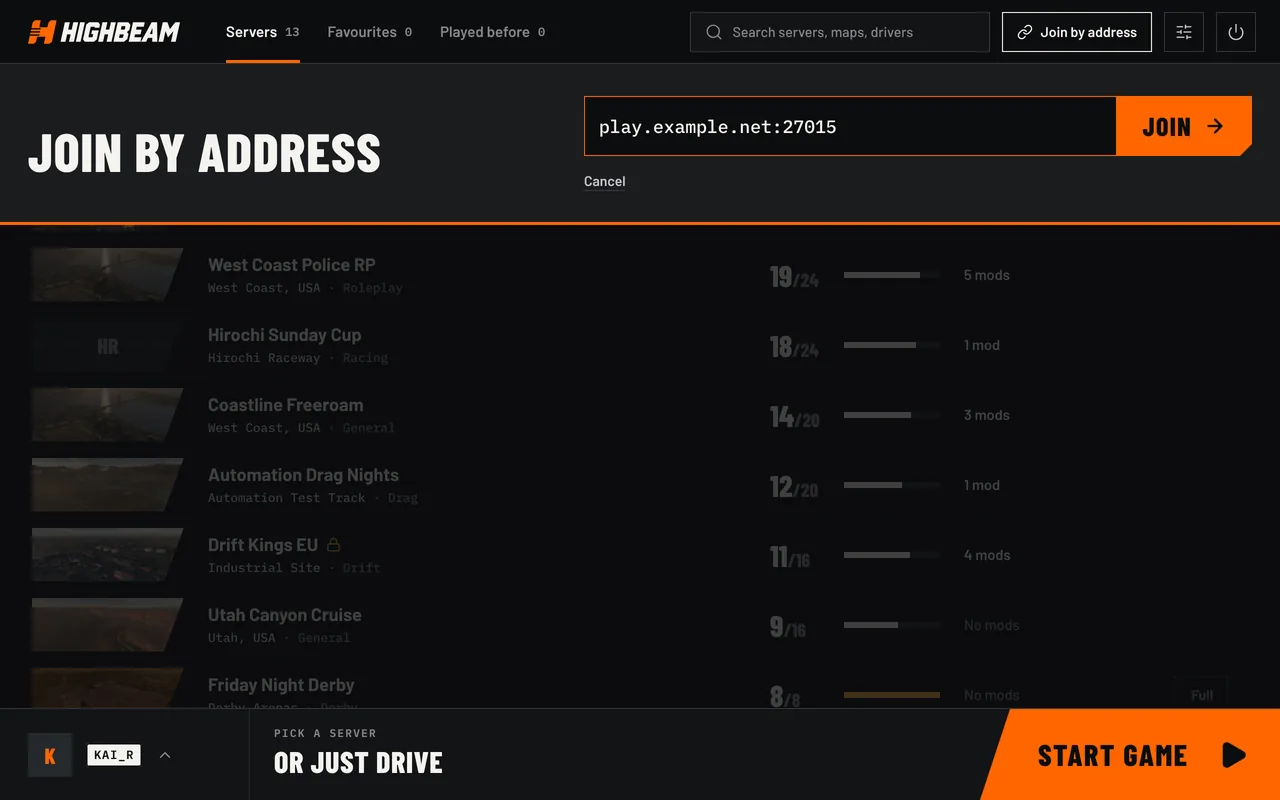Select the Automation Drag Nights thumbnail
This screenshot has width=1280, height=800.
(107, 485)
